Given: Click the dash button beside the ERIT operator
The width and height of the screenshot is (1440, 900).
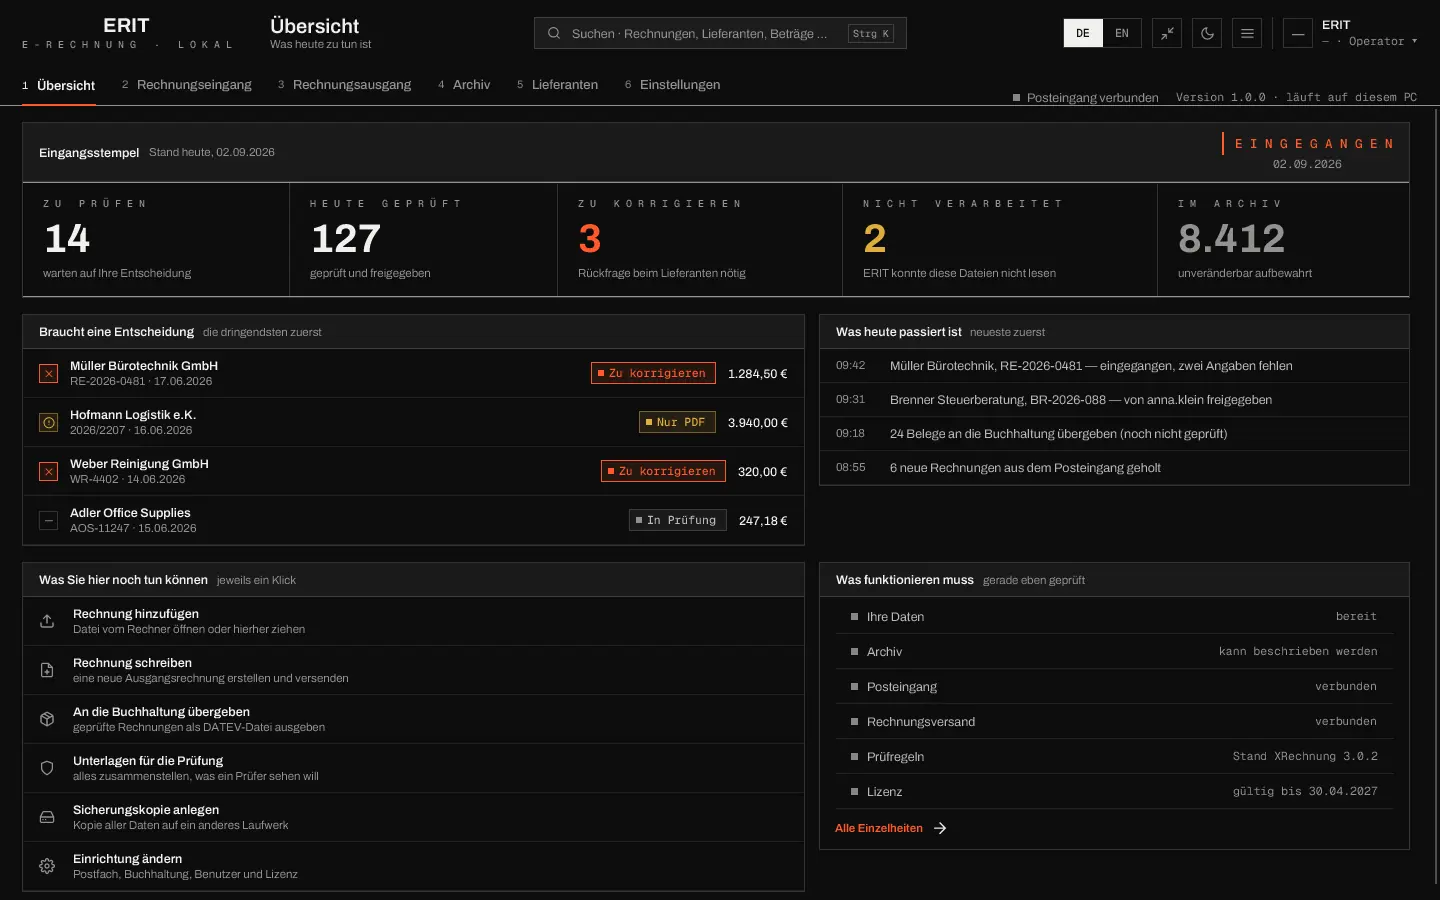Looking at the screenshot, I should [1297, 33].
